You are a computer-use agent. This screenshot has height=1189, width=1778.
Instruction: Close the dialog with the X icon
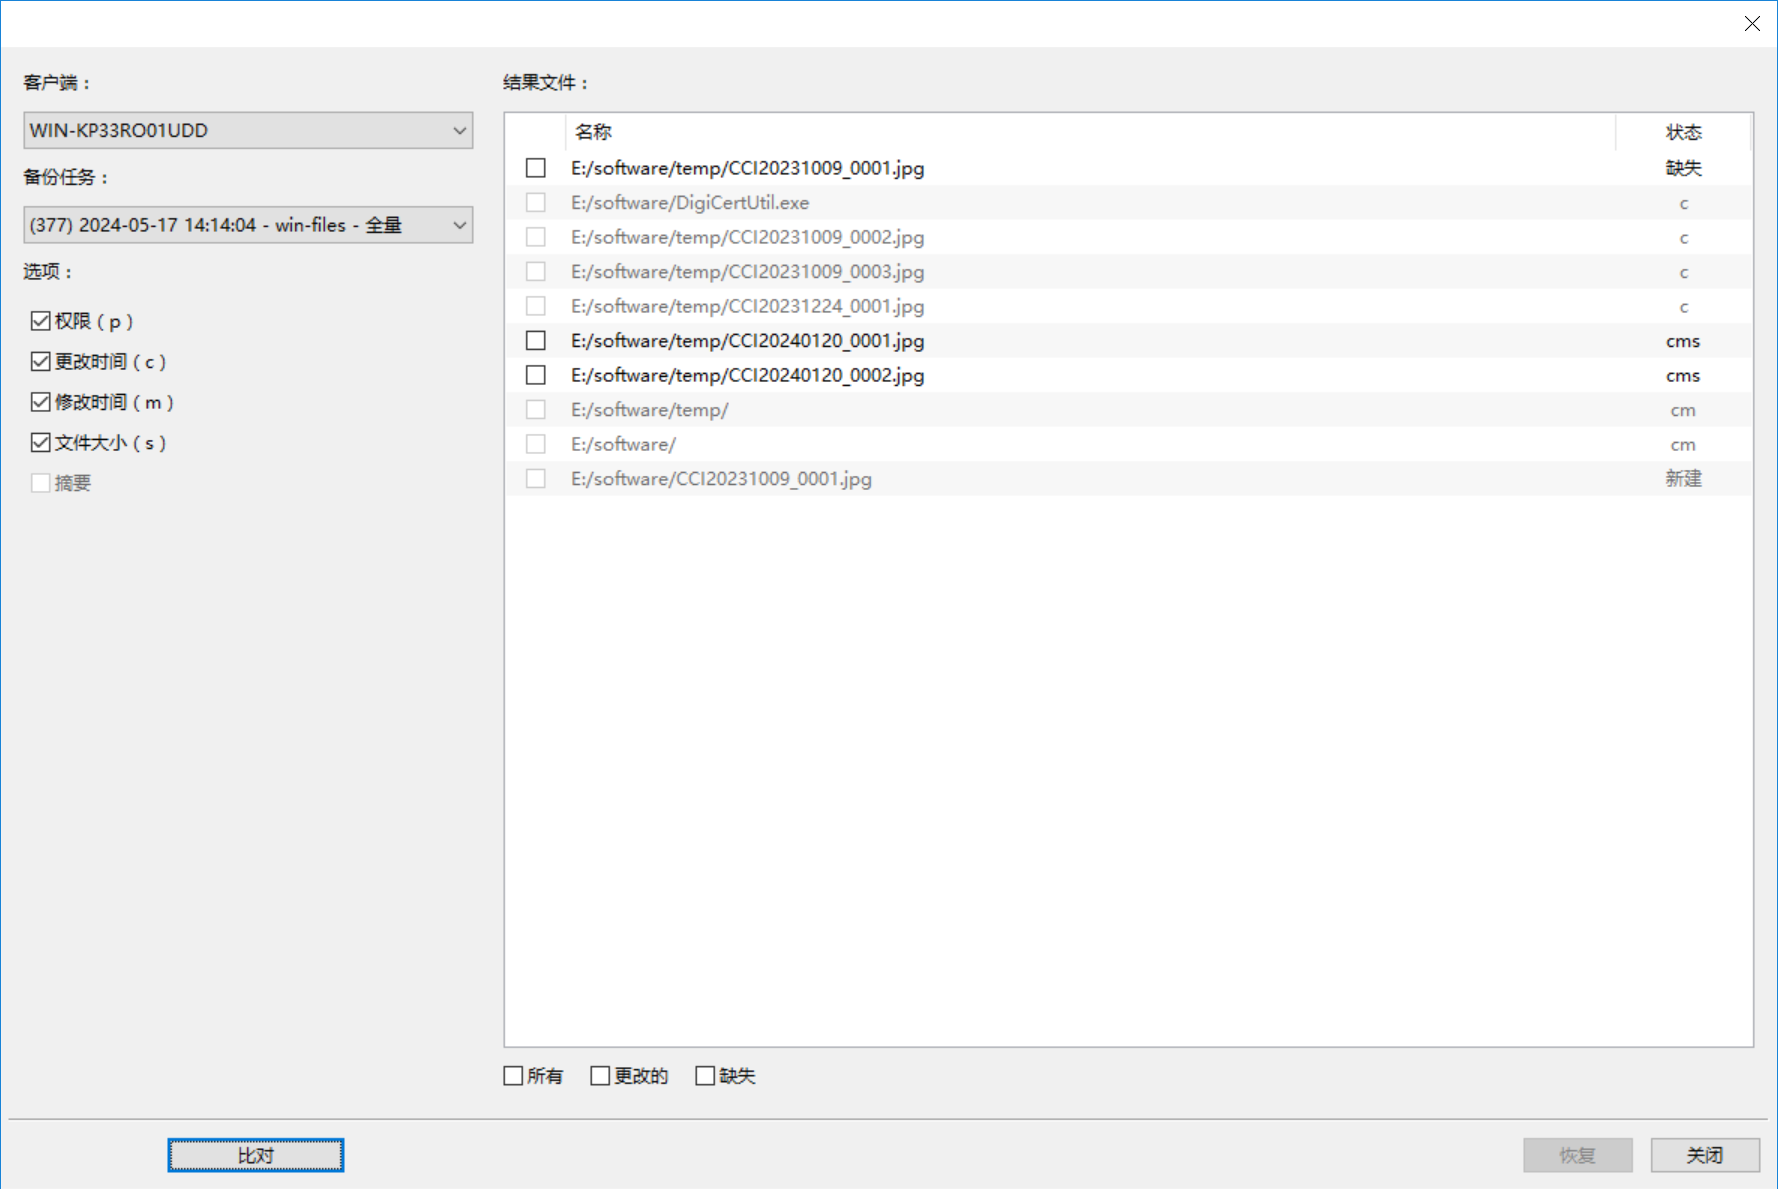1752,23
